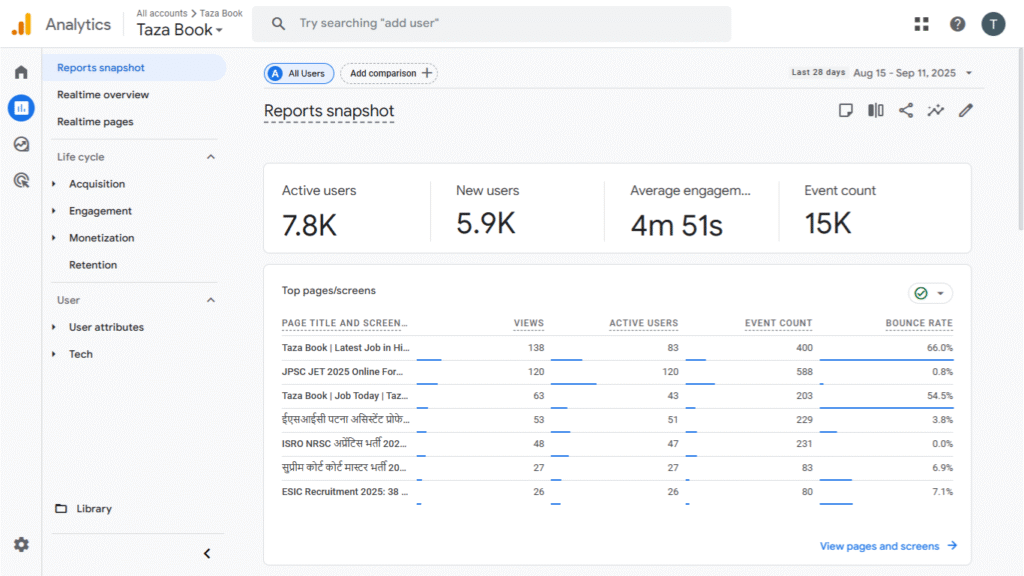Screen dimensions: 1024x576
Task: Open Admin settings gear icon
Action: pyautogui.click(x=21, y=545)
